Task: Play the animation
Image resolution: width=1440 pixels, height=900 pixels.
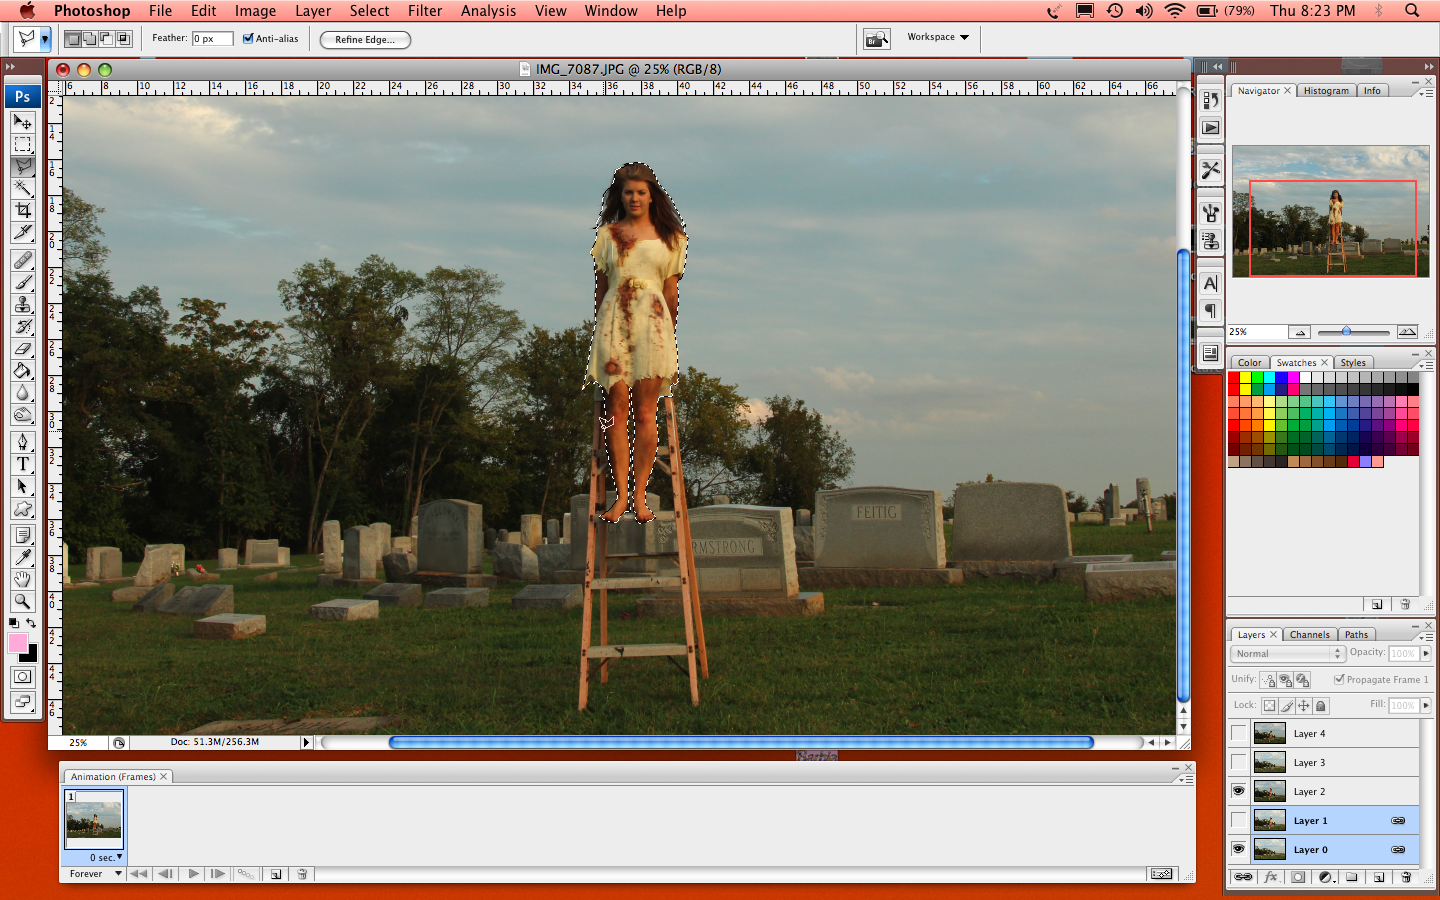Action: (x=193, y=874)
